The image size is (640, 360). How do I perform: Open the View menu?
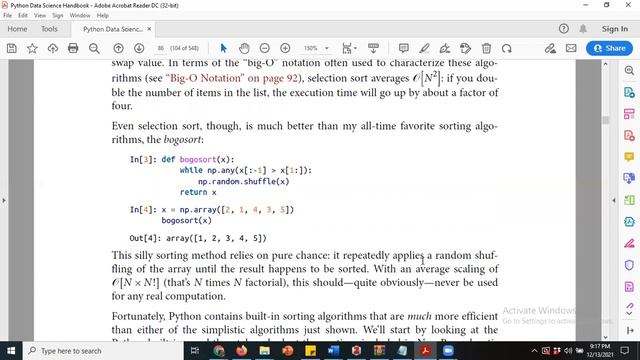coord(40,16)
